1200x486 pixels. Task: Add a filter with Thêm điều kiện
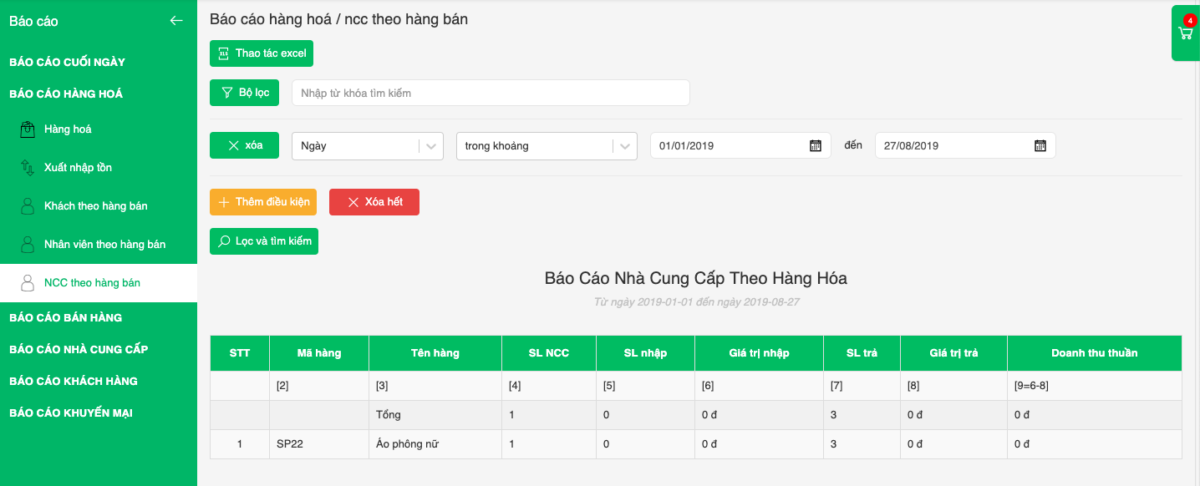264,202
